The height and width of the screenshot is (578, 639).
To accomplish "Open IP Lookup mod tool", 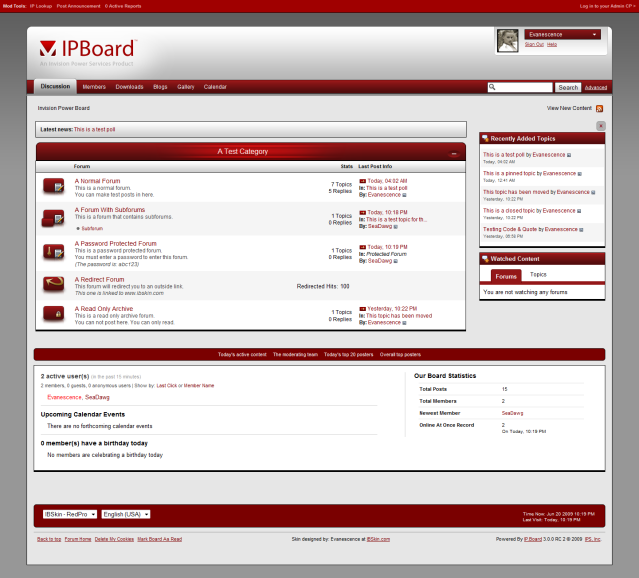I will click(x=41, y=6).
